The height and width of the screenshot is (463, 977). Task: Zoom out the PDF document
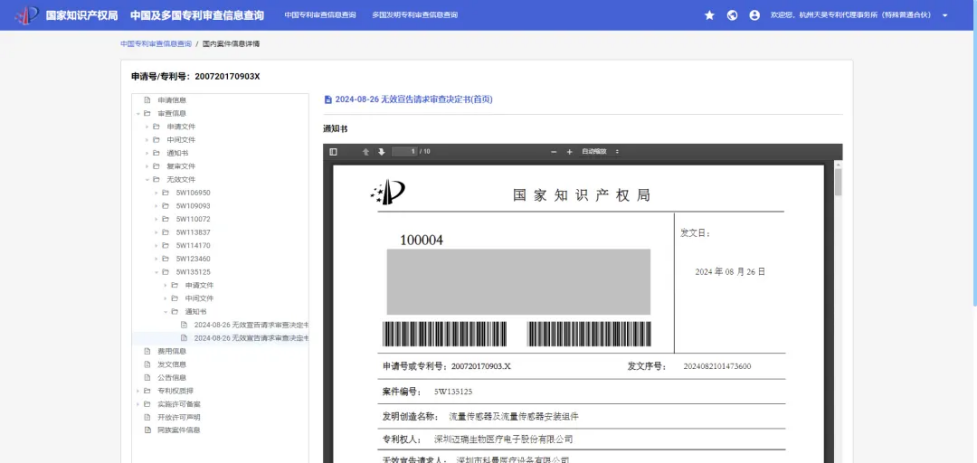[x=555, y=152]
